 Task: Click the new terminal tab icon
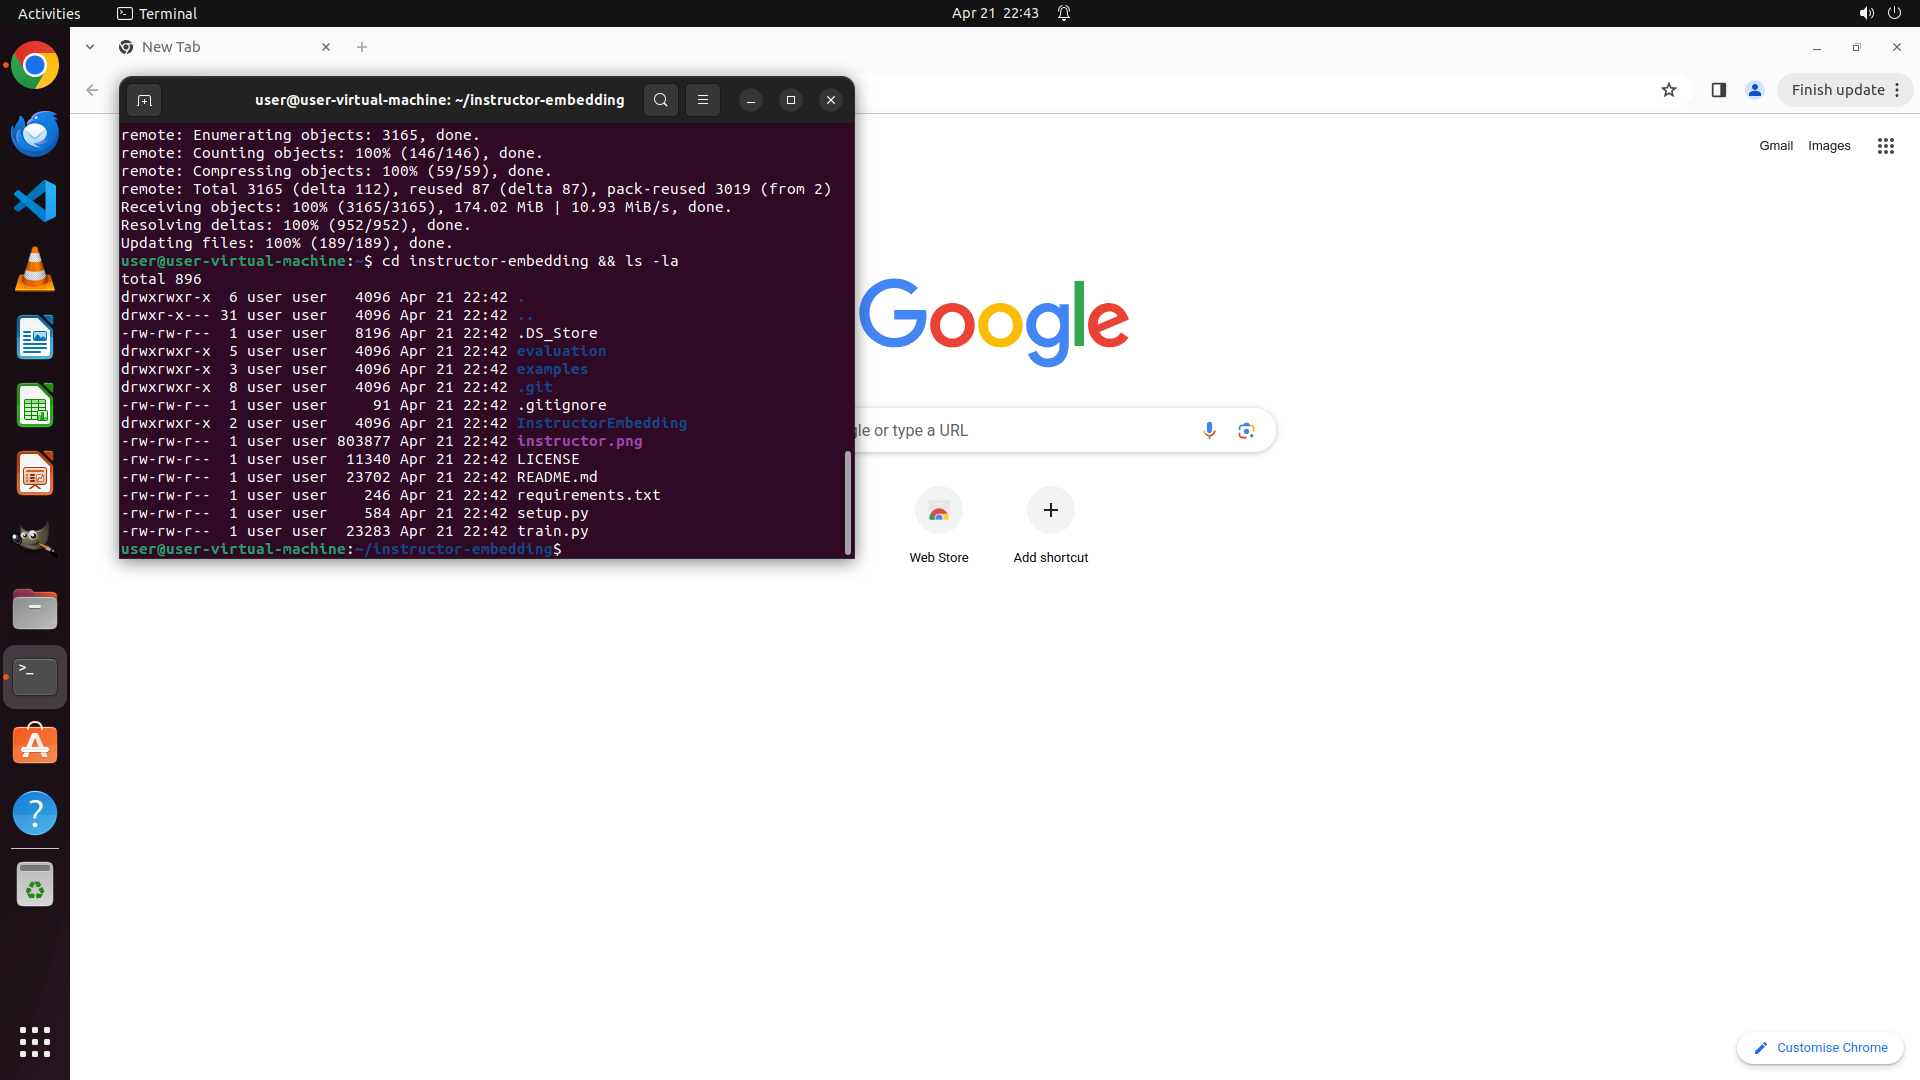pos(144,100)
